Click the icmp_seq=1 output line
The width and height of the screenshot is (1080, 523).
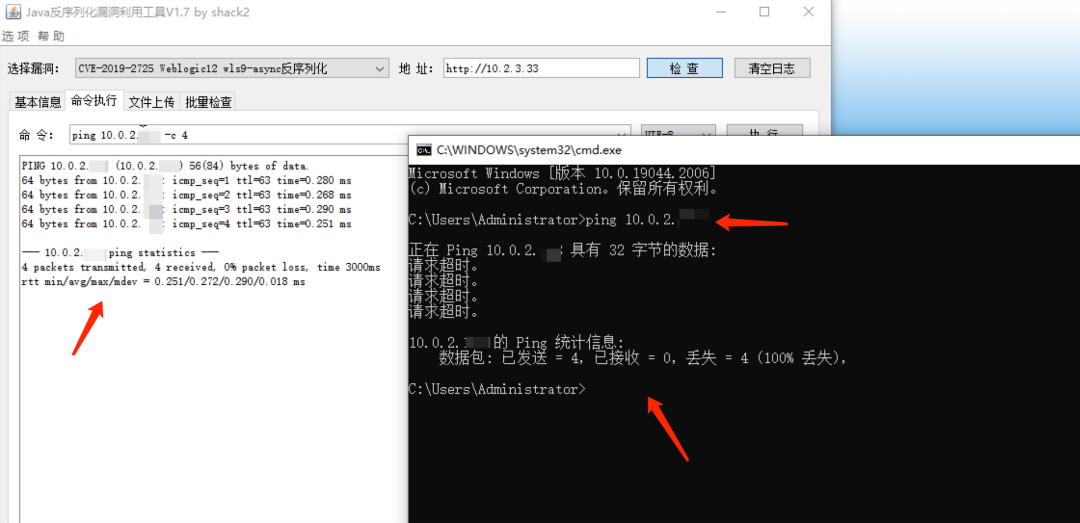click(187, 181)
